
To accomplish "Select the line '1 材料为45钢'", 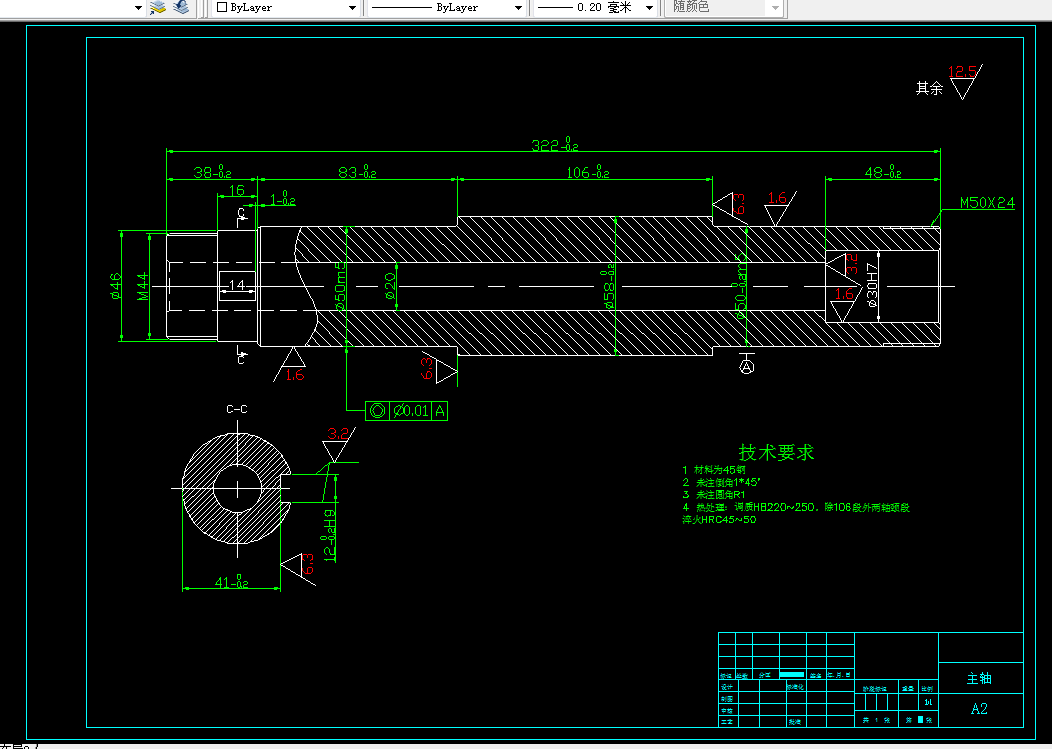I will click(x=714, y=470).
